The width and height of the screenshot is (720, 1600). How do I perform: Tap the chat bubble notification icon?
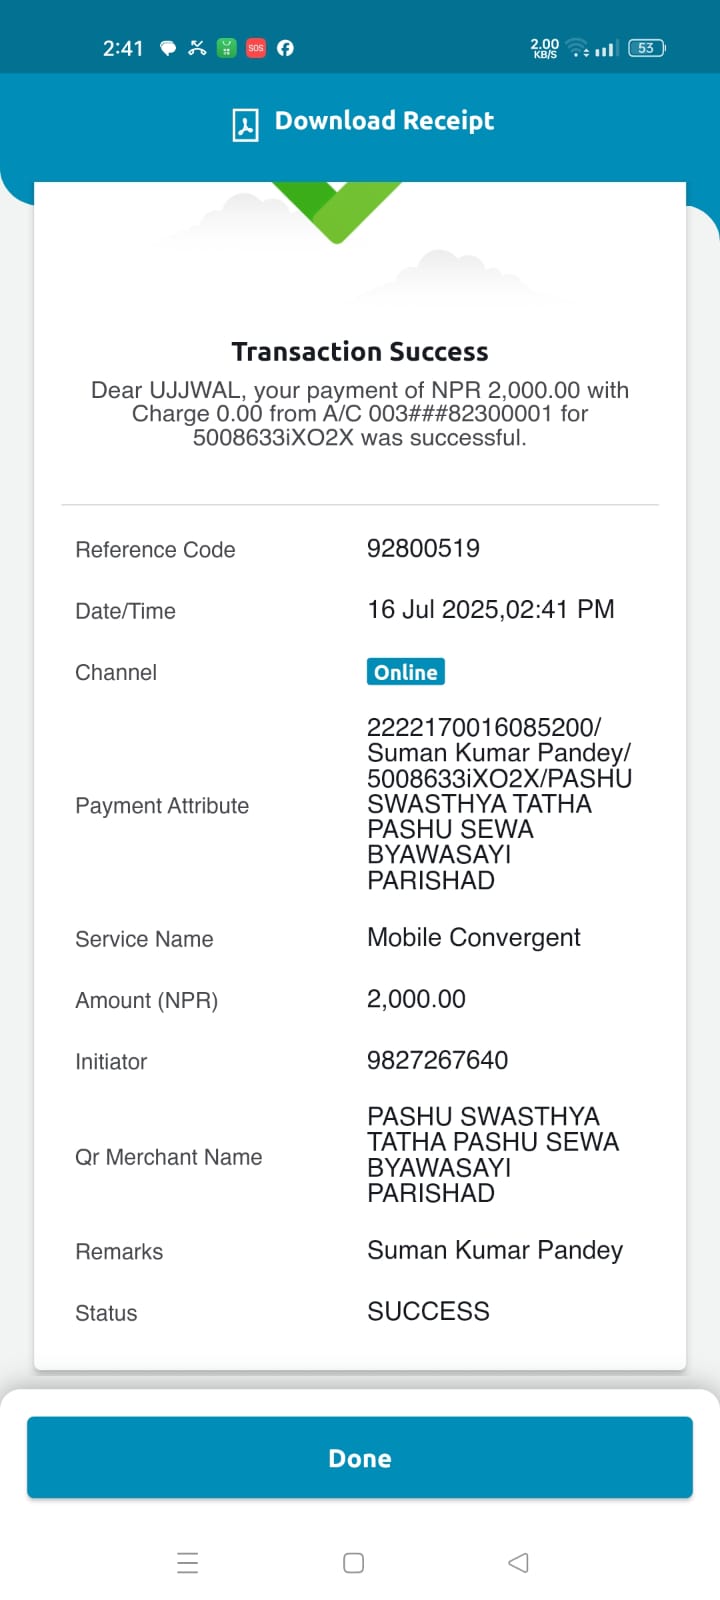pyautogui.click(x=168, y=48)
